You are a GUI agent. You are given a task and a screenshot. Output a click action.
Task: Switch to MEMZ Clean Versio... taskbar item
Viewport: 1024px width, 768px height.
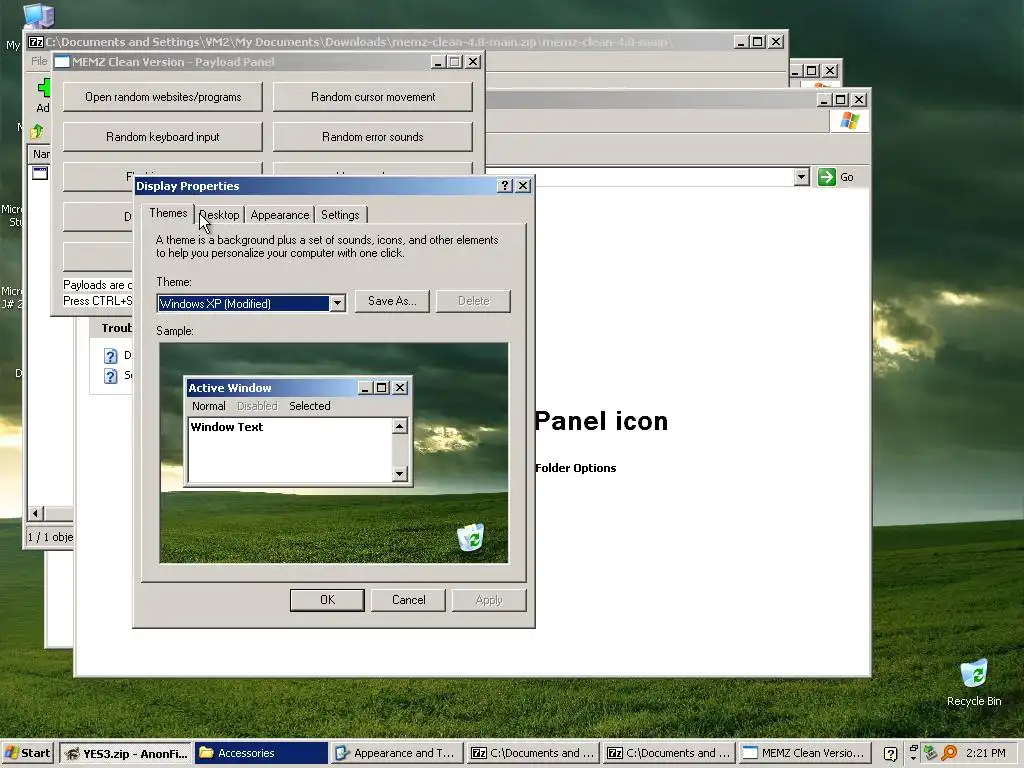[806, 753]
